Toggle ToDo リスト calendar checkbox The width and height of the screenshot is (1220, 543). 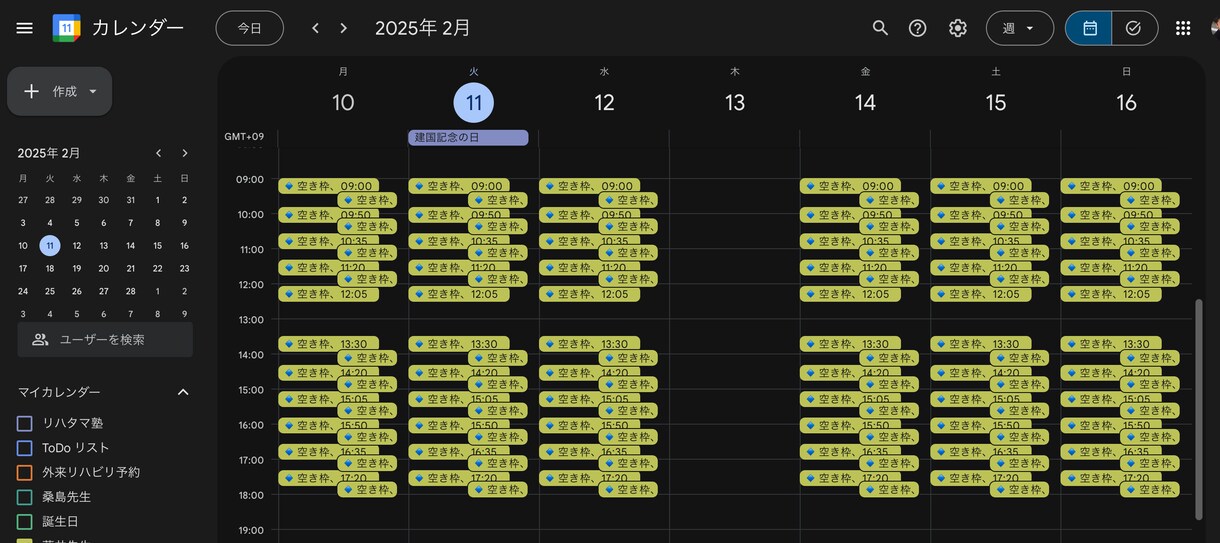pyautogui.click(x=25, y=448)
